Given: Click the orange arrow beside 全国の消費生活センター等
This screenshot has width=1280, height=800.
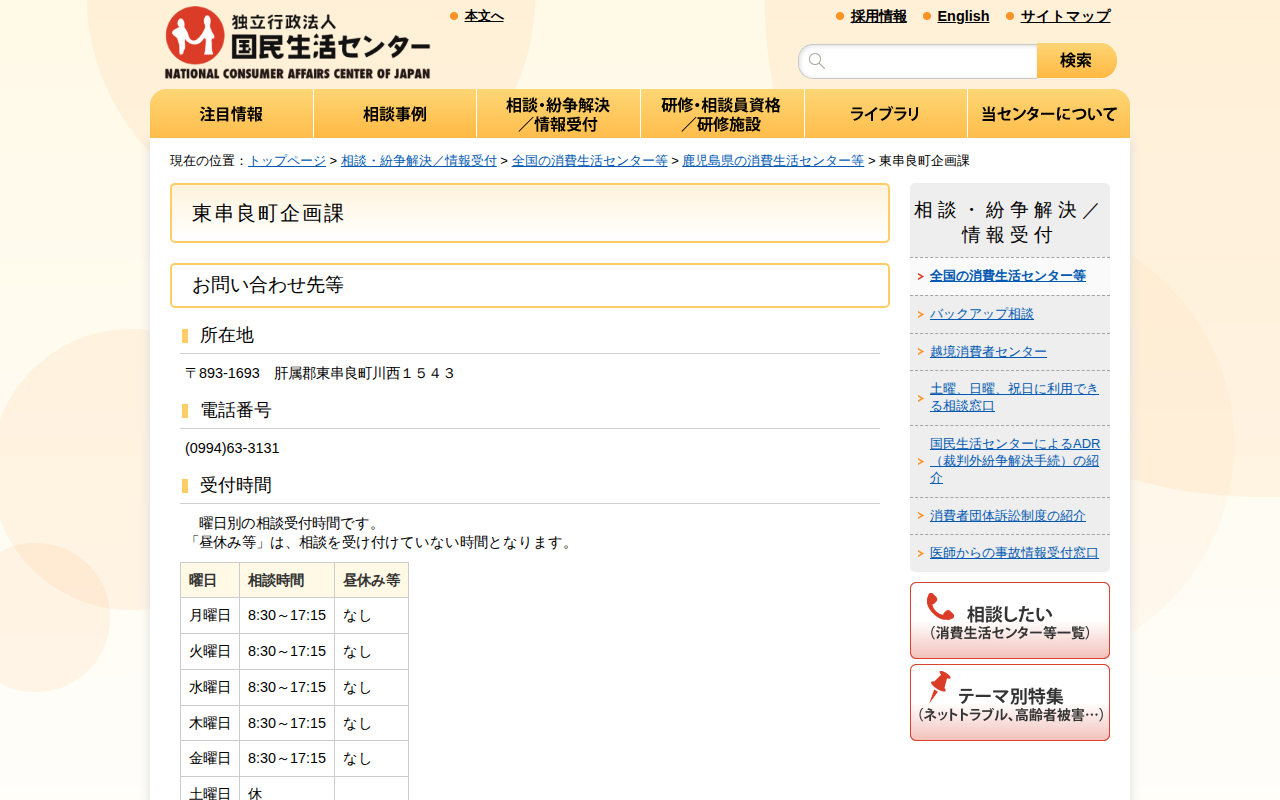Looking at the screenshot, I should (x=919, y=275).
